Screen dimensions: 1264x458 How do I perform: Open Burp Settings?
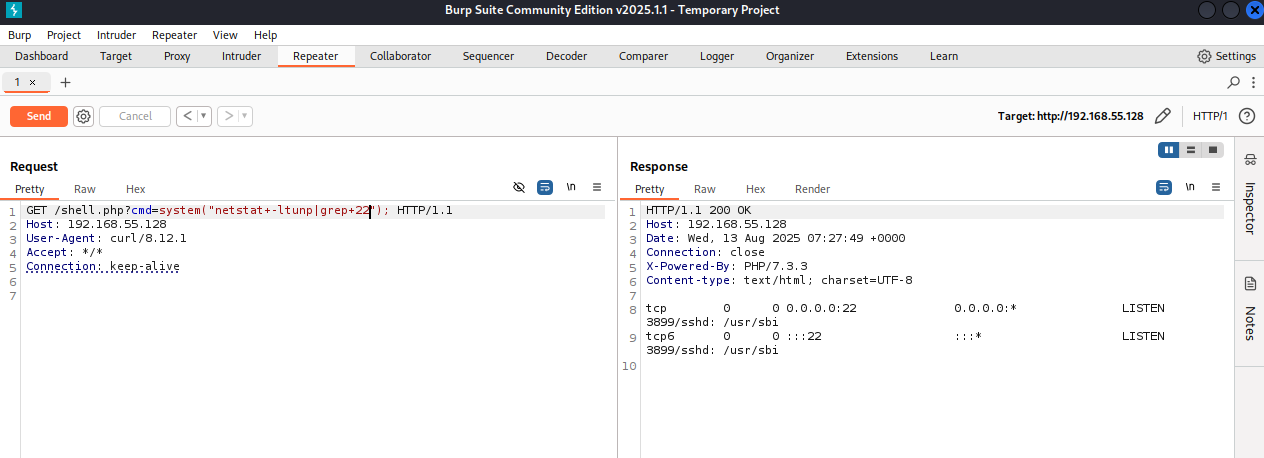click(1226, 56)
